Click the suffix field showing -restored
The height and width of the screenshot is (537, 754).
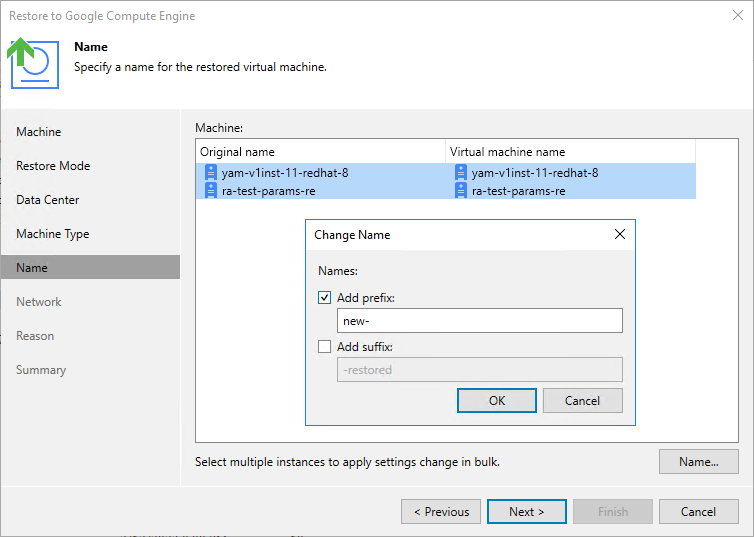coord(480,370)
